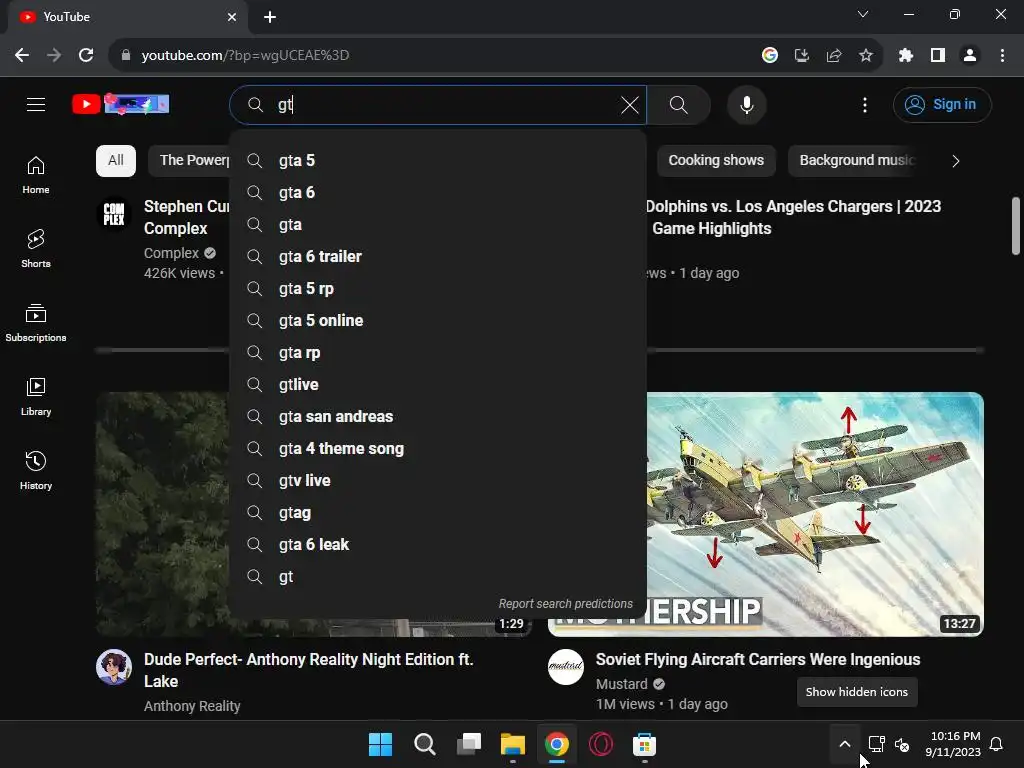Open Opera browser from the taskbar
This screenshot has width=1024, height=768.
pos(601,744)
